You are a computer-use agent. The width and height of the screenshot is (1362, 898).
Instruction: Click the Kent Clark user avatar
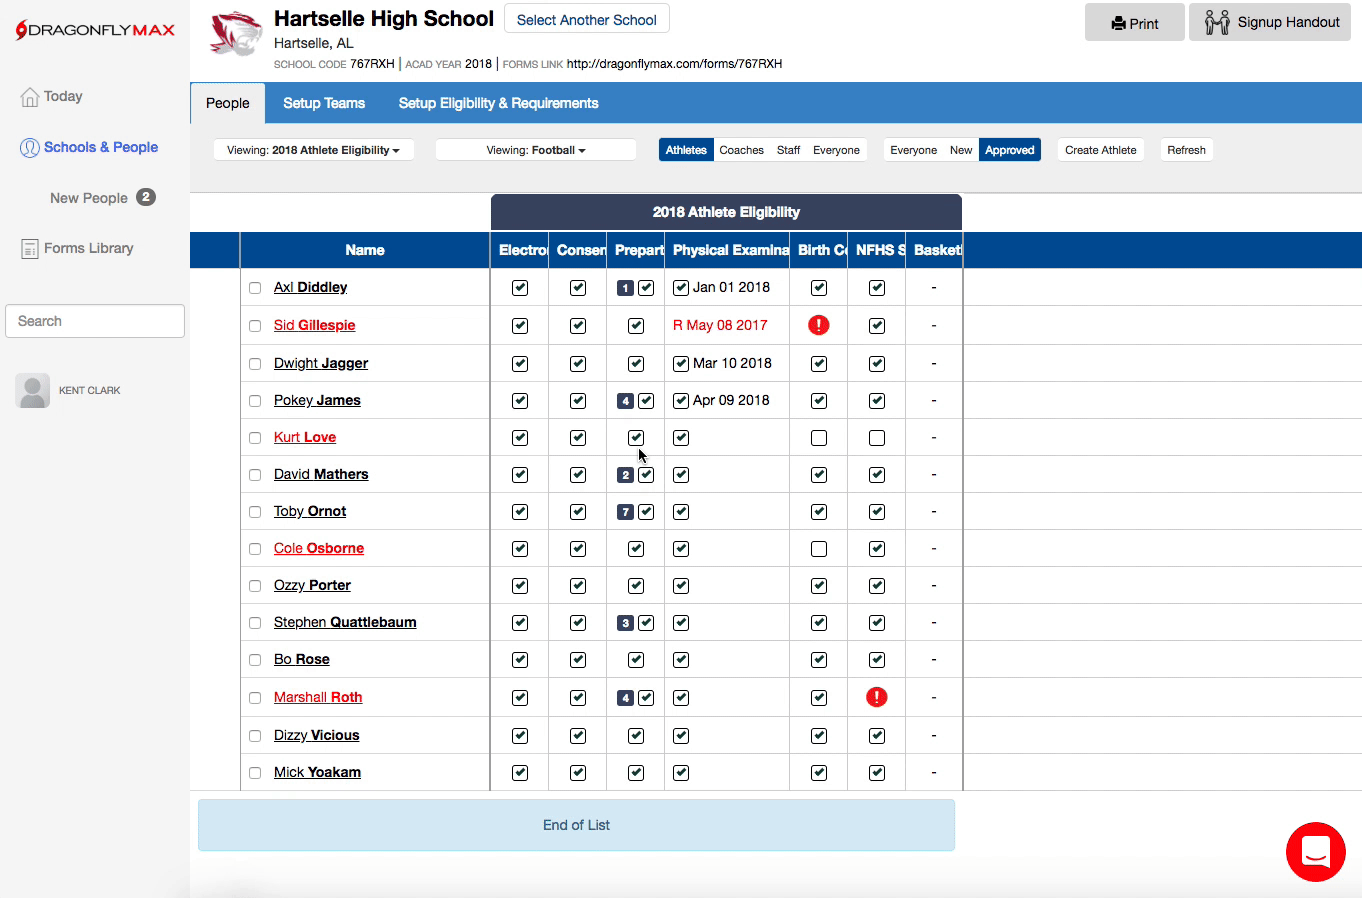[x=33, y=391]
